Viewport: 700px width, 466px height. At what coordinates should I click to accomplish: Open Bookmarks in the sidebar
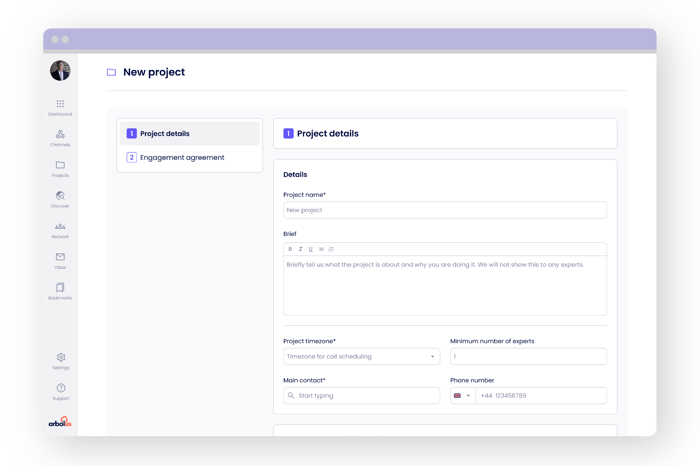tap(60, 290)
